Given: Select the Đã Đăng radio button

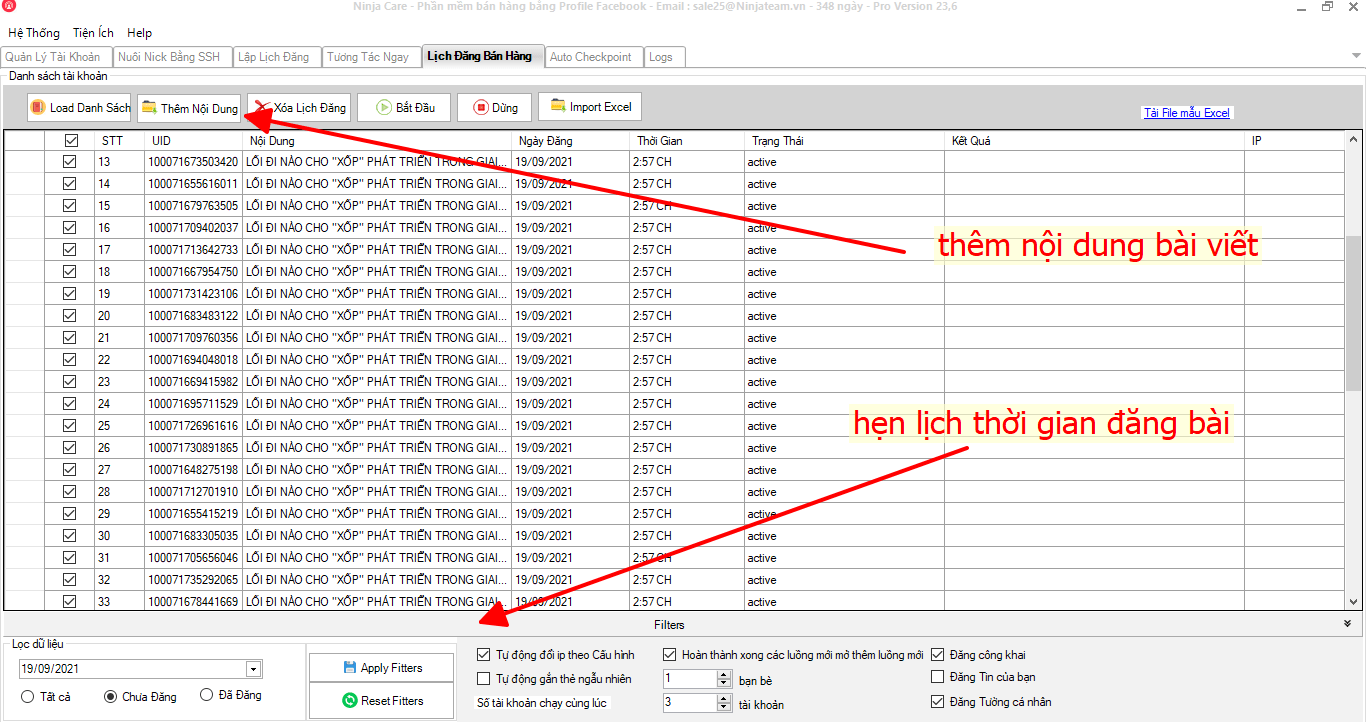Looking at the screenshot, I should click(207, 695).
